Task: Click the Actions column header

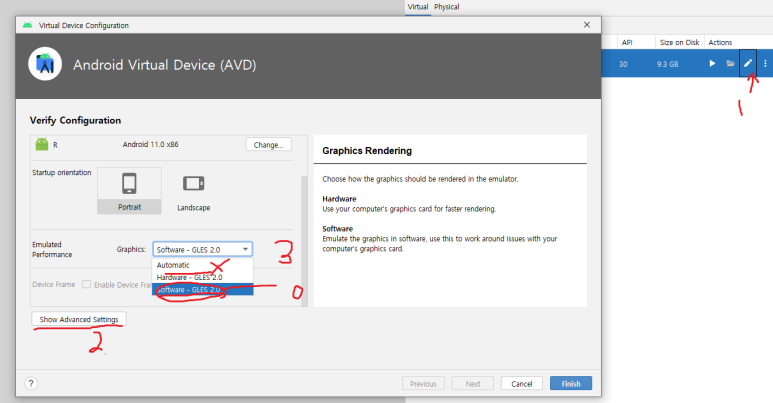Action: [x=720, y=42]
